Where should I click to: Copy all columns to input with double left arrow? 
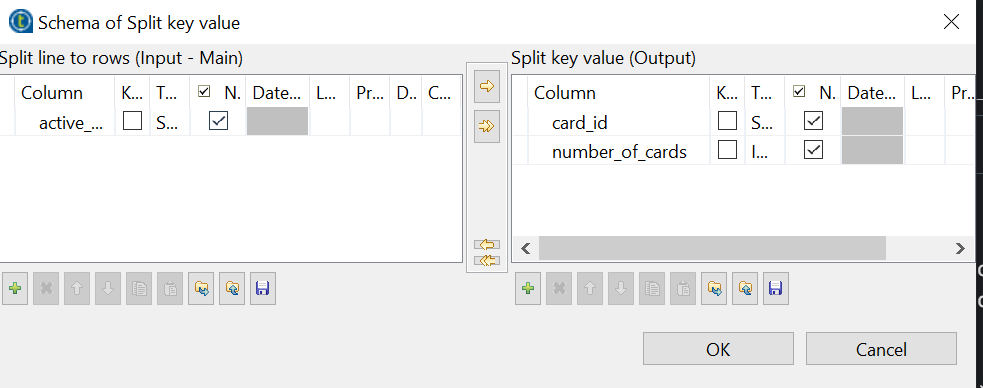pyautogui.click(x=486, y=260)
